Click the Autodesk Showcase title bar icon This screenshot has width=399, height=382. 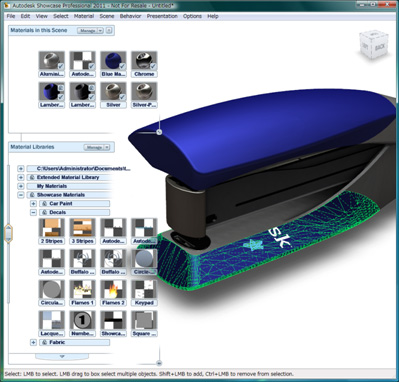click(x=6, y=5)
